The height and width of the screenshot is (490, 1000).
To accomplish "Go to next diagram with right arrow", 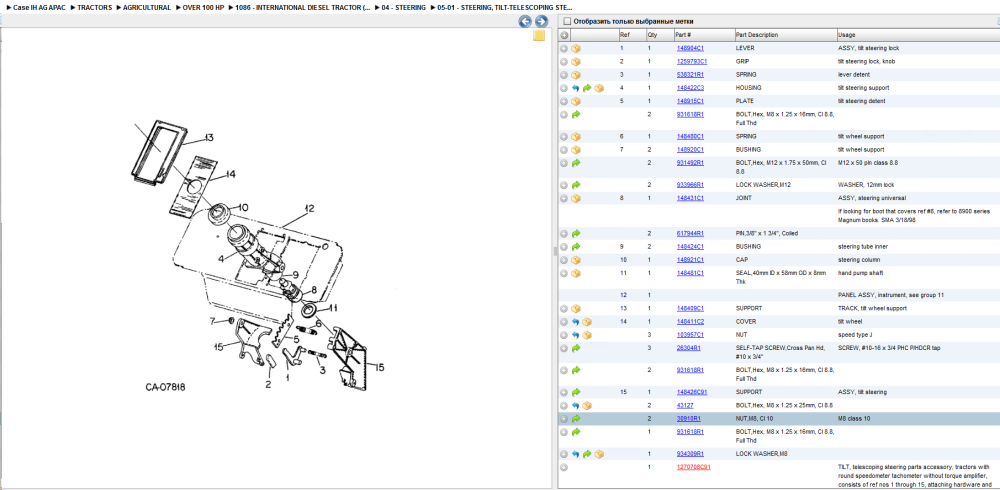I will point(541,22).
